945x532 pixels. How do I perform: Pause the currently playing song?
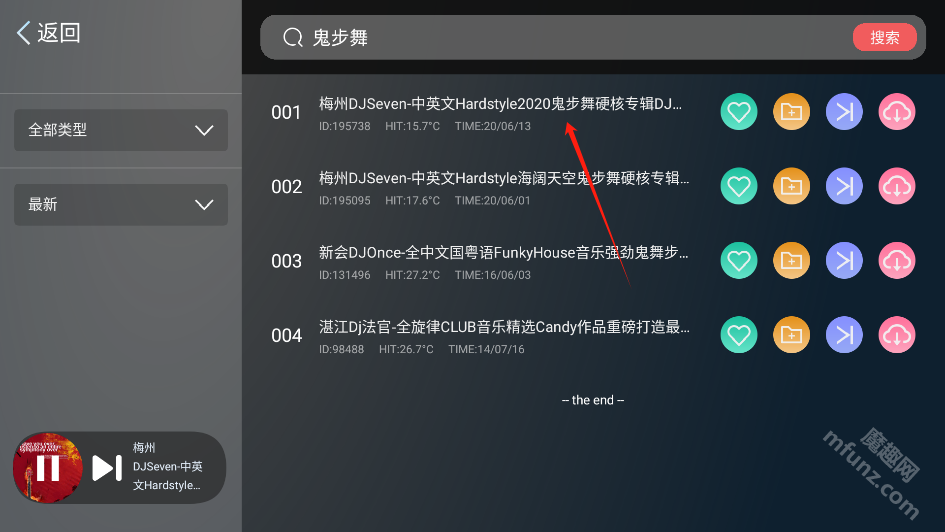(x=48, y=468)
